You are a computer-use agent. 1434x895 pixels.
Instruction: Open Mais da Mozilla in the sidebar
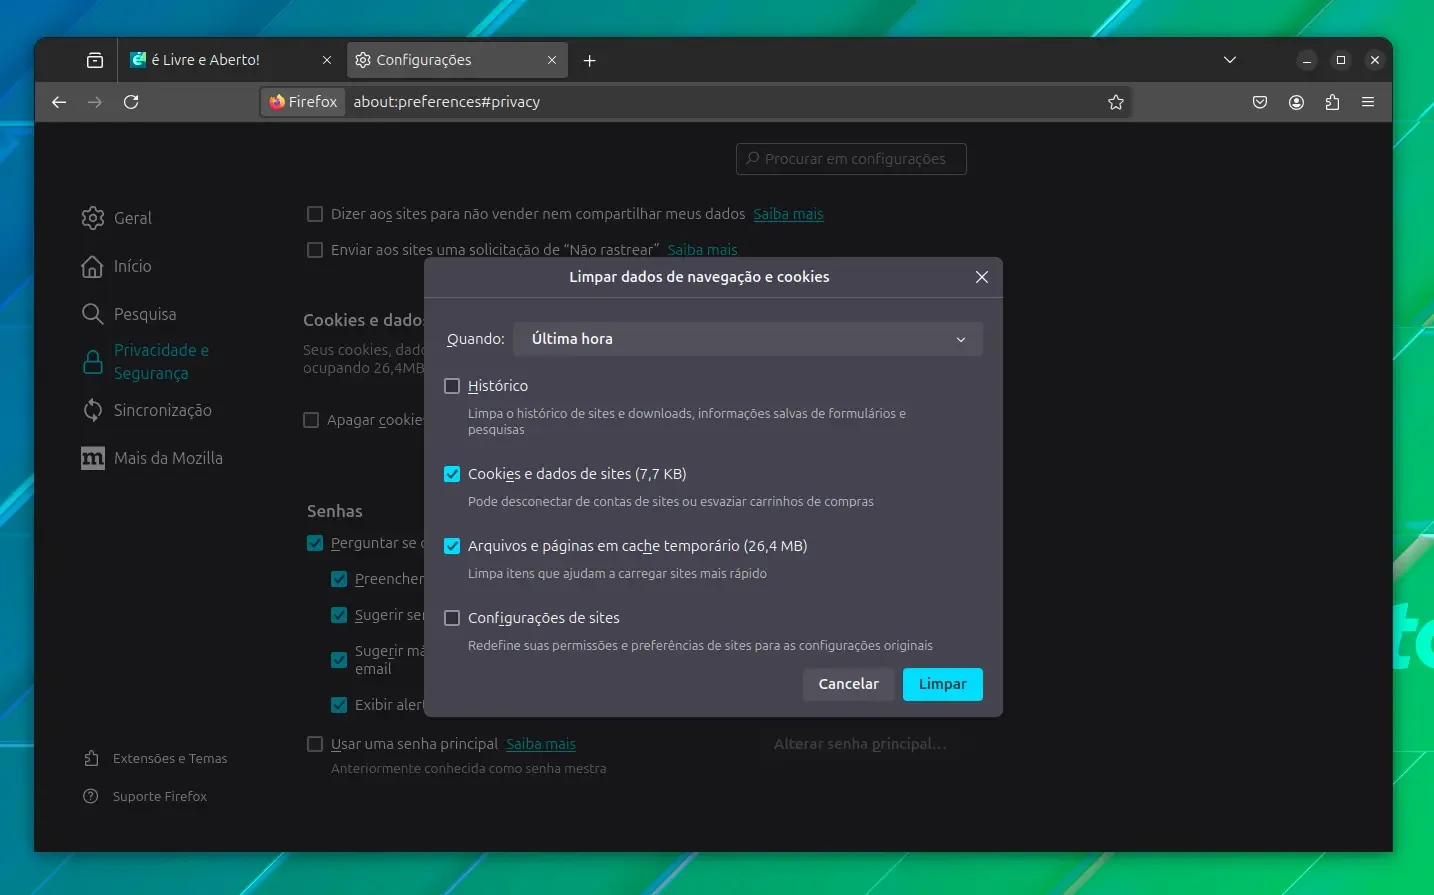pyautogui.click(x=152, y=458)
